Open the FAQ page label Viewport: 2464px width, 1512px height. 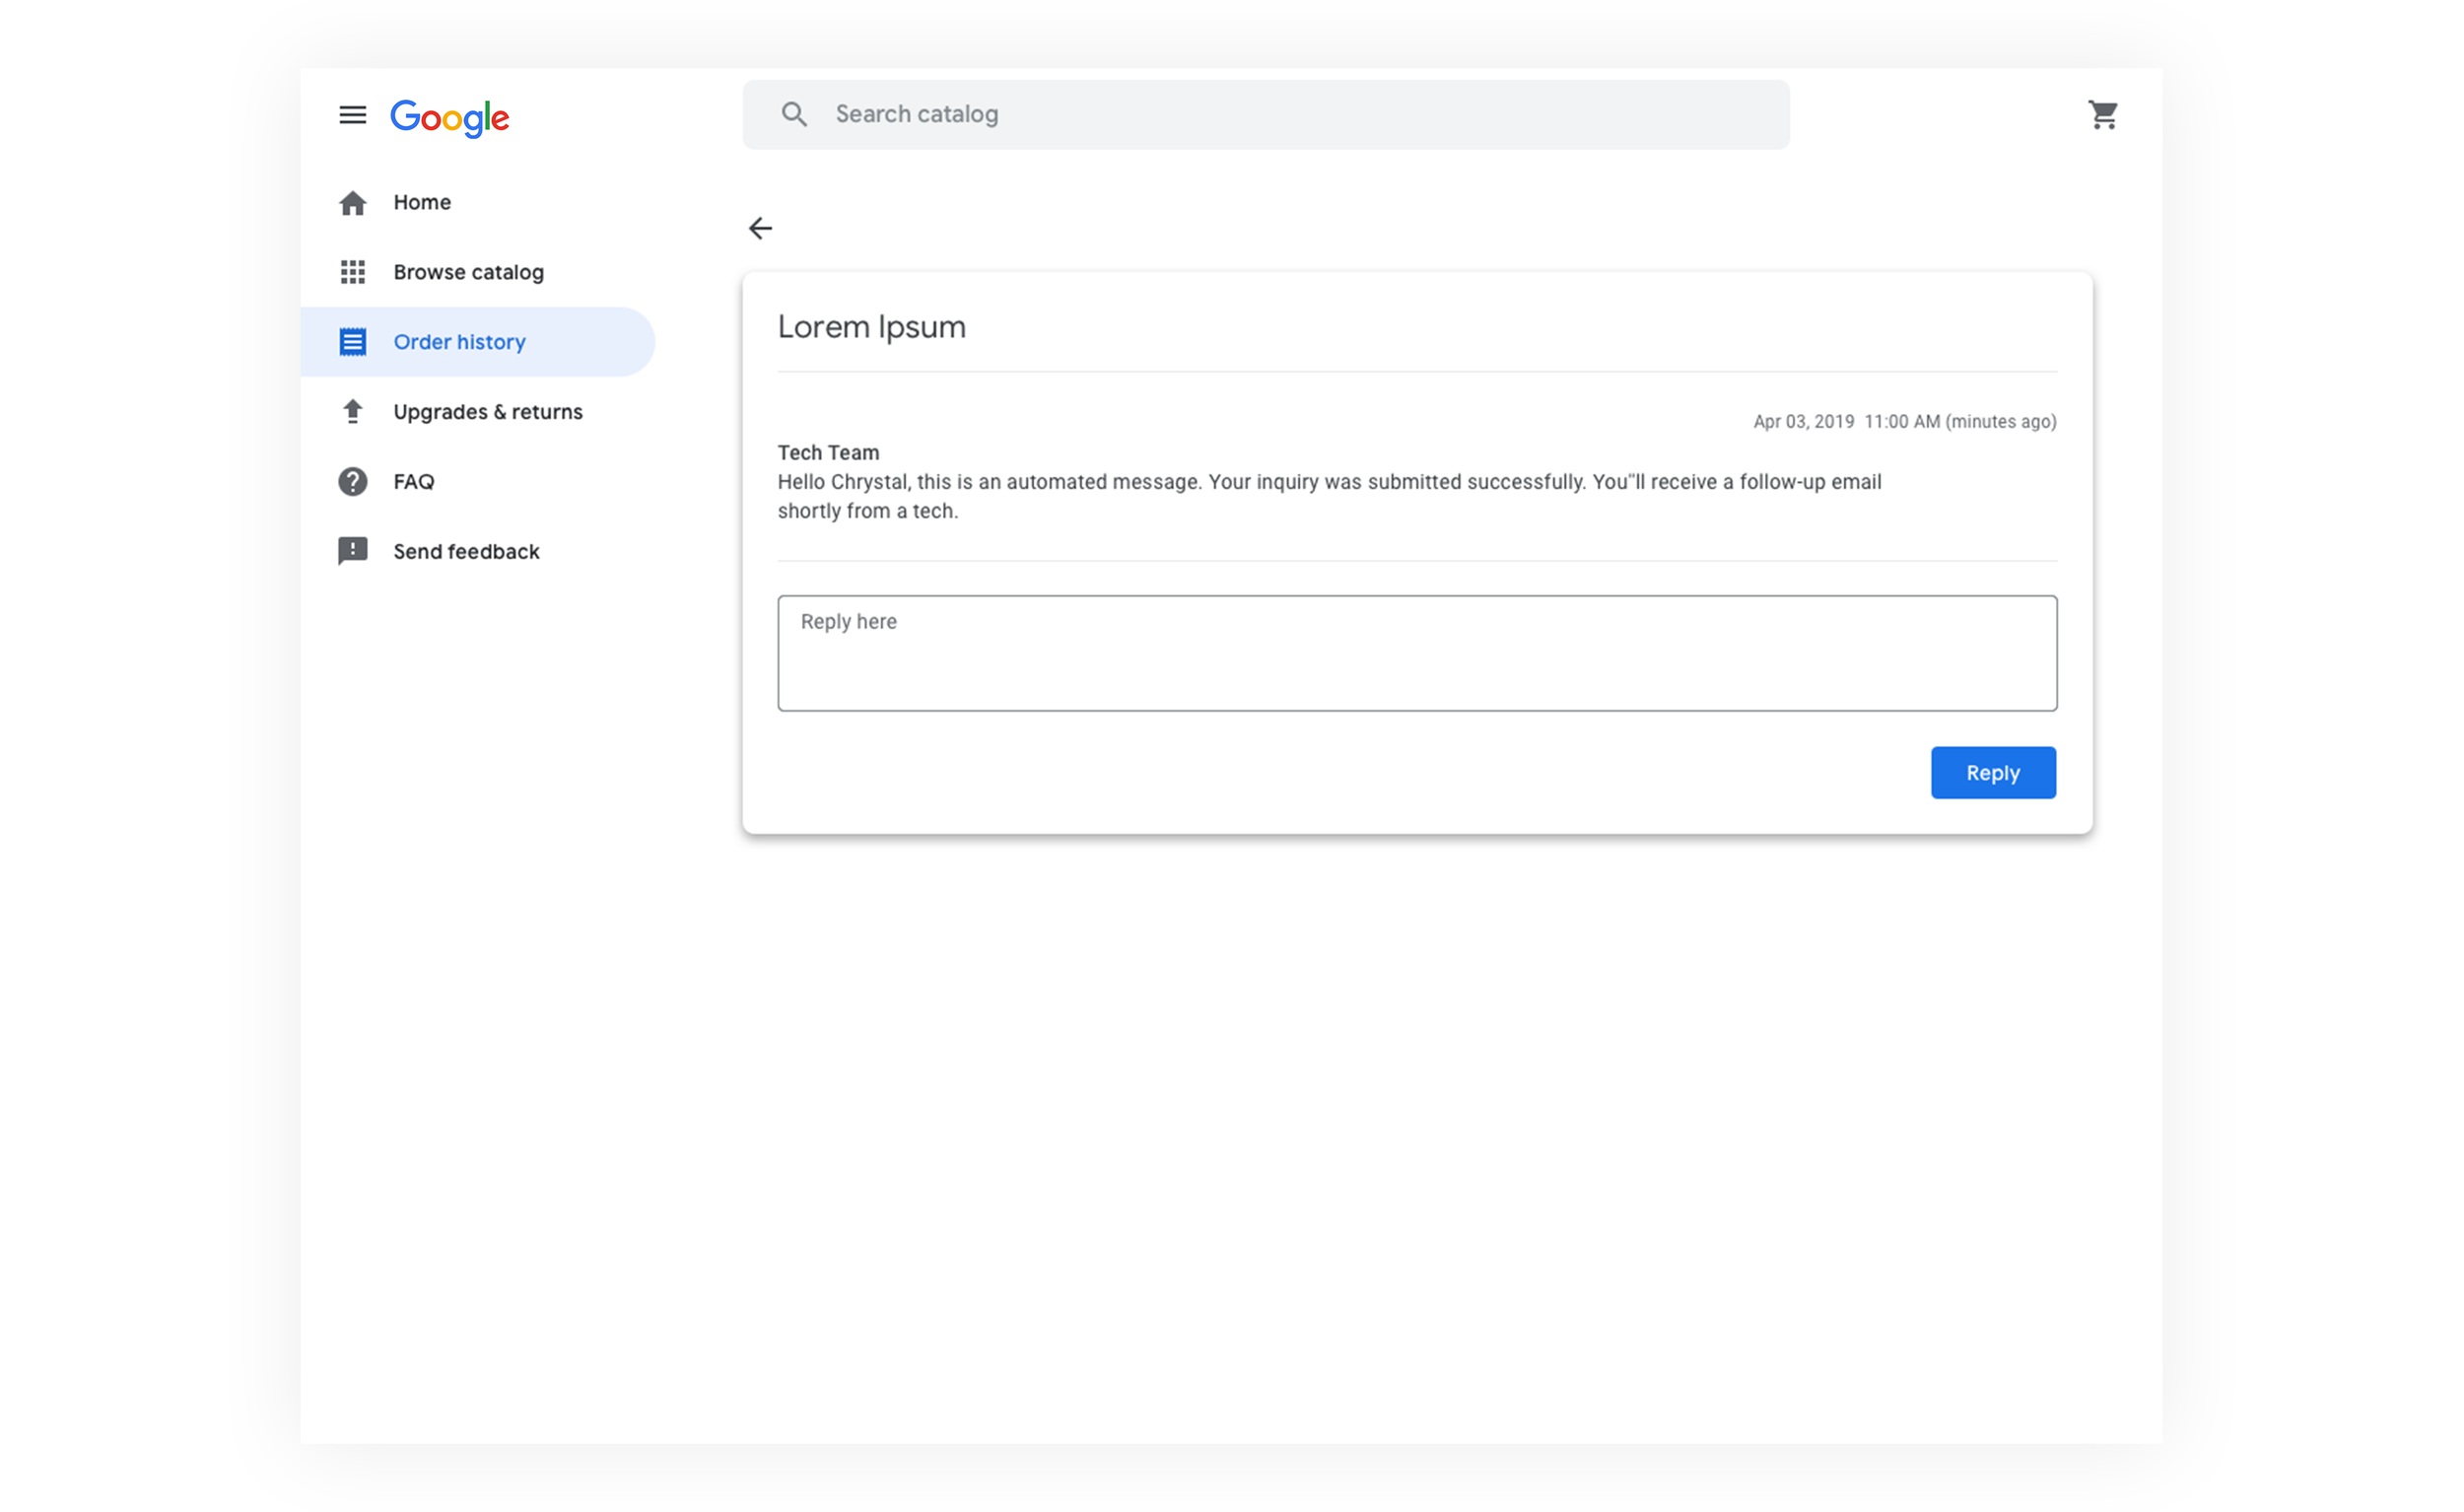click(x=414, y=482)
